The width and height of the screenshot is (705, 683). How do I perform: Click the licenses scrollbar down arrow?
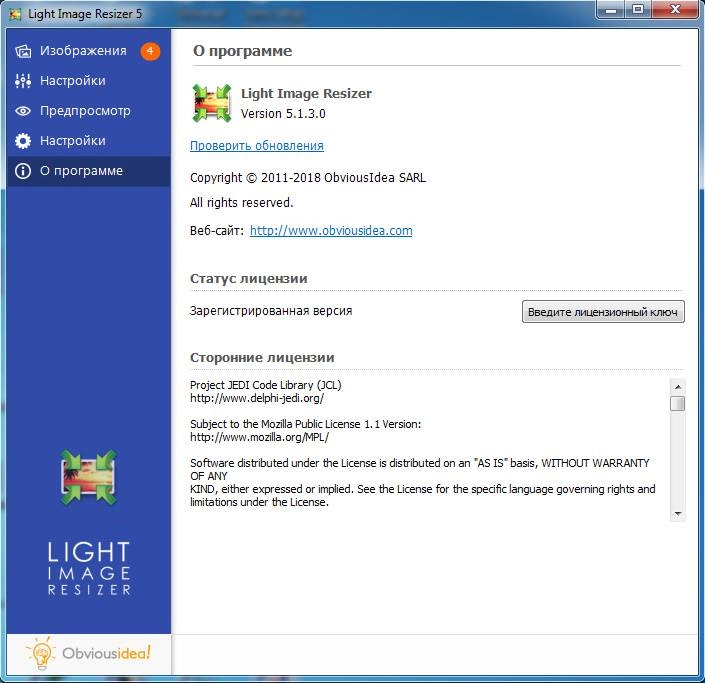[x=678, y=513]
